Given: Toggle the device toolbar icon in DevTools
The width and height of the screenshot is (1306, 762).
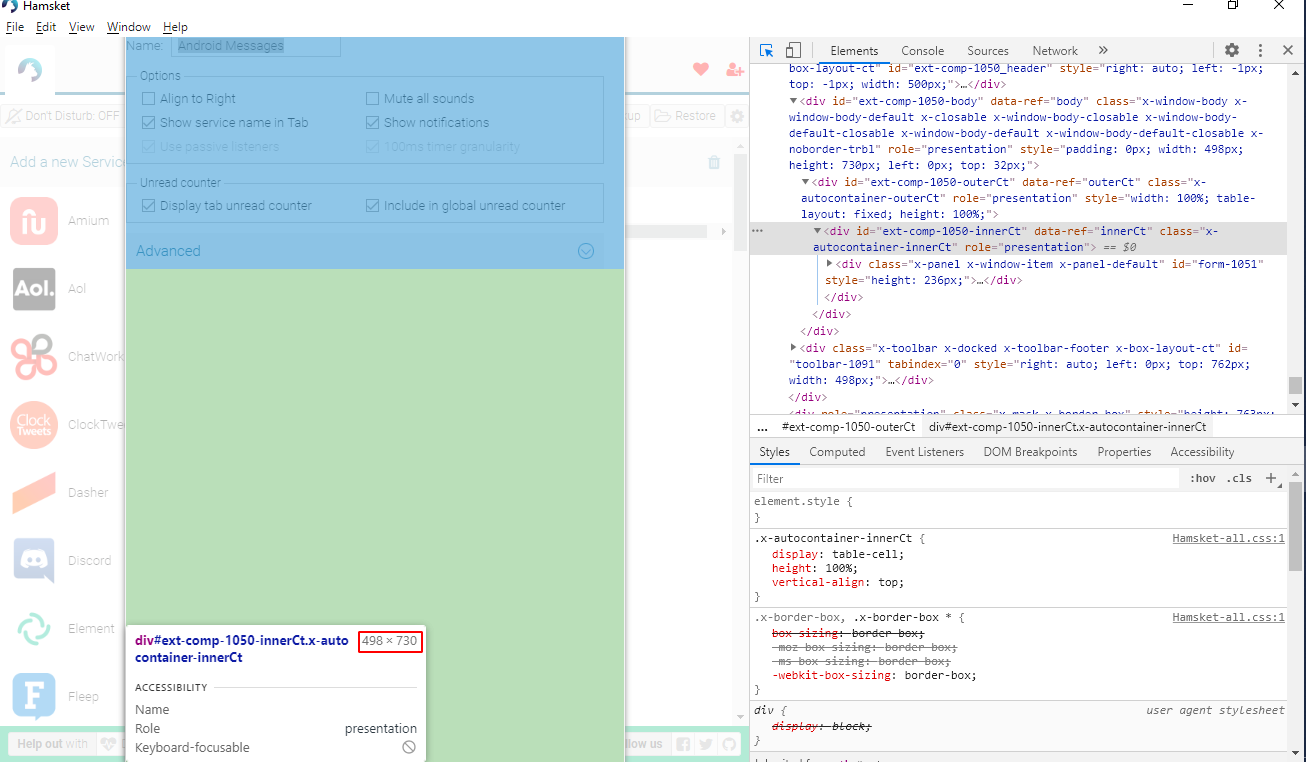Looking at the screenshot, I should [793, 50].
